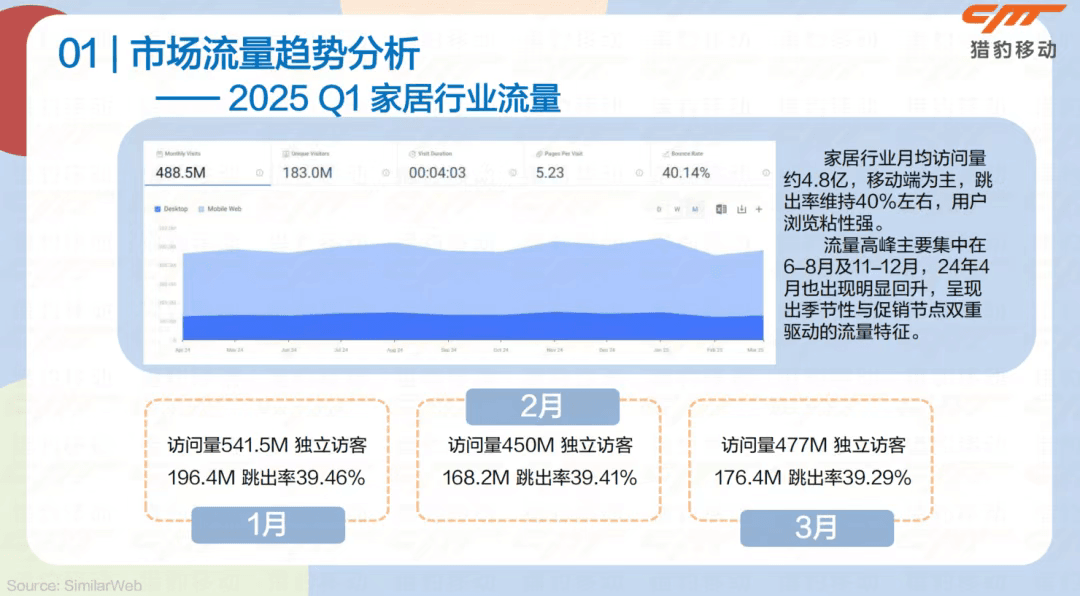Select the 2月 month header label
Screen dimensions: 1080x596
[541, 406]
